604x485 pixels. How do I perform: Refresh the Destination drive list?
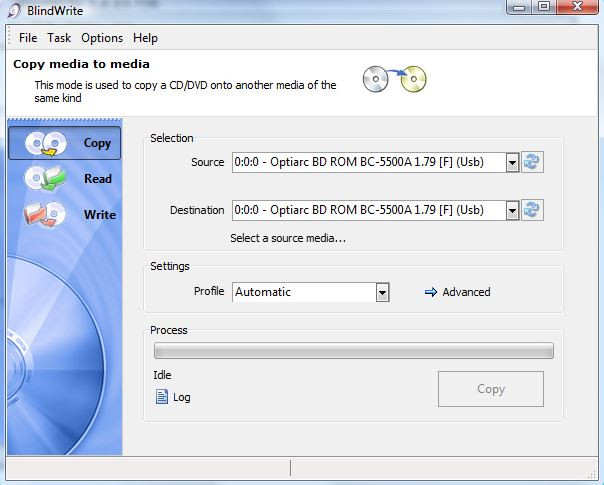coord(533,210)
